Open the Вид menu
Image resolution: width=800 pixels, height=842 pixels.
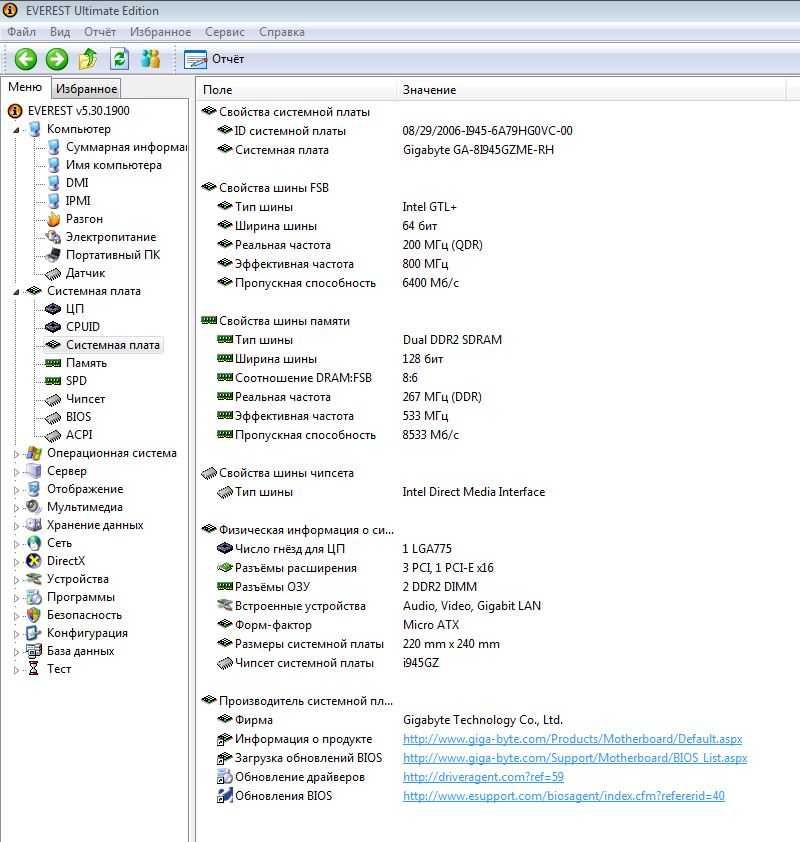[x=60, y=32]
